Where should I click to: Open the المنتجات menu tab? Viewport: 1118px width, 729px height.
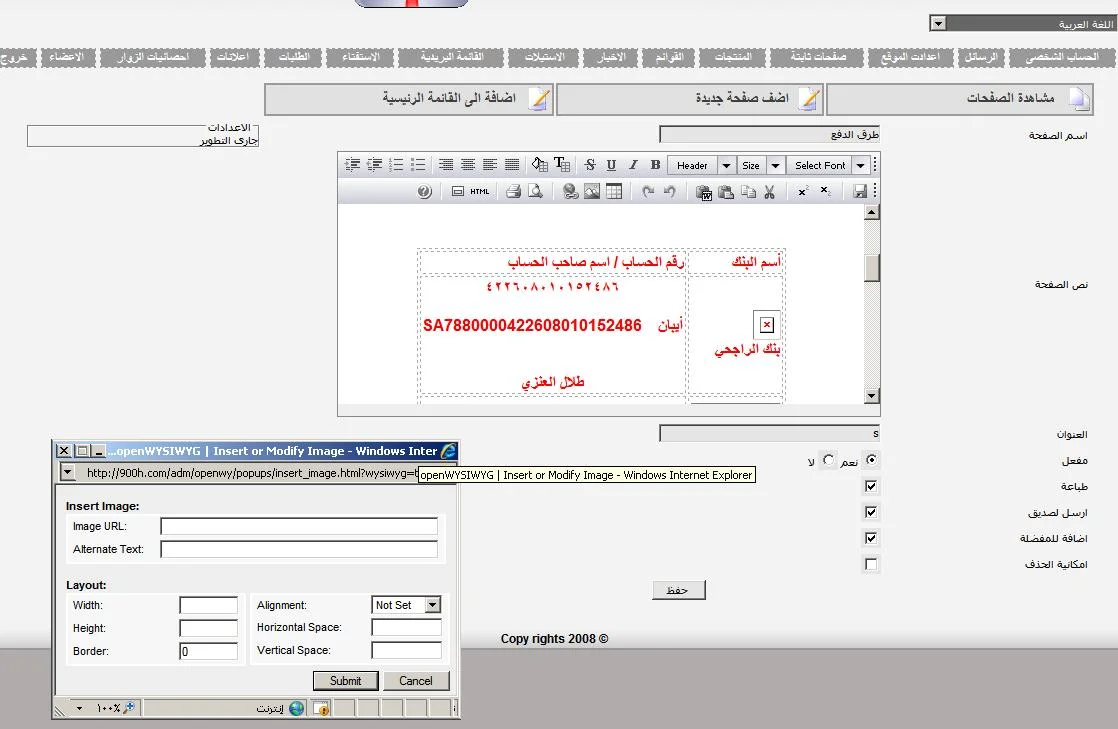tap(732, 58)
